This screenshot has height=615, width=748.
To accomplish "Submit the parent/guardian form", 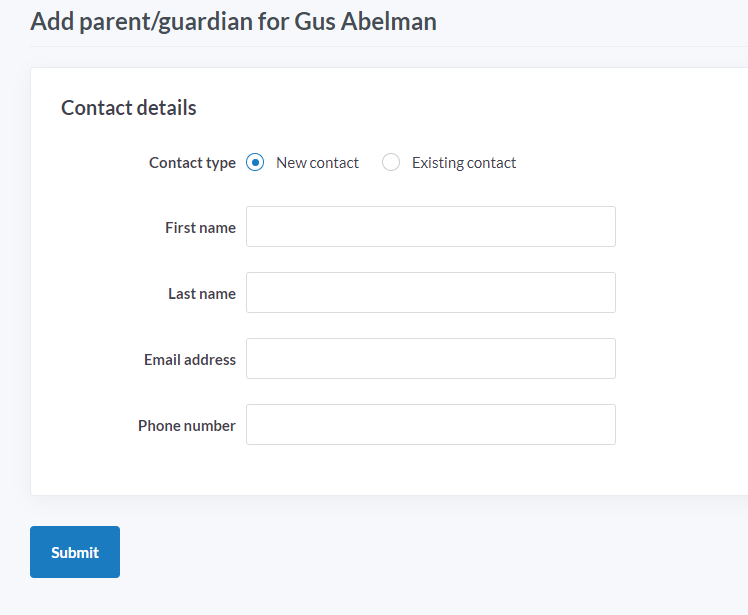I will click(75, 552).
